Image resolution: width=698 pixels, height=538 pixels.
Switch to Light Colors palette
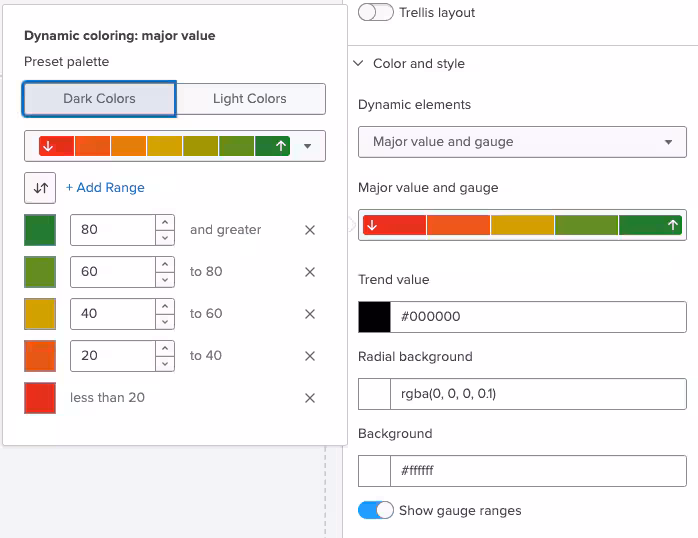250,99
